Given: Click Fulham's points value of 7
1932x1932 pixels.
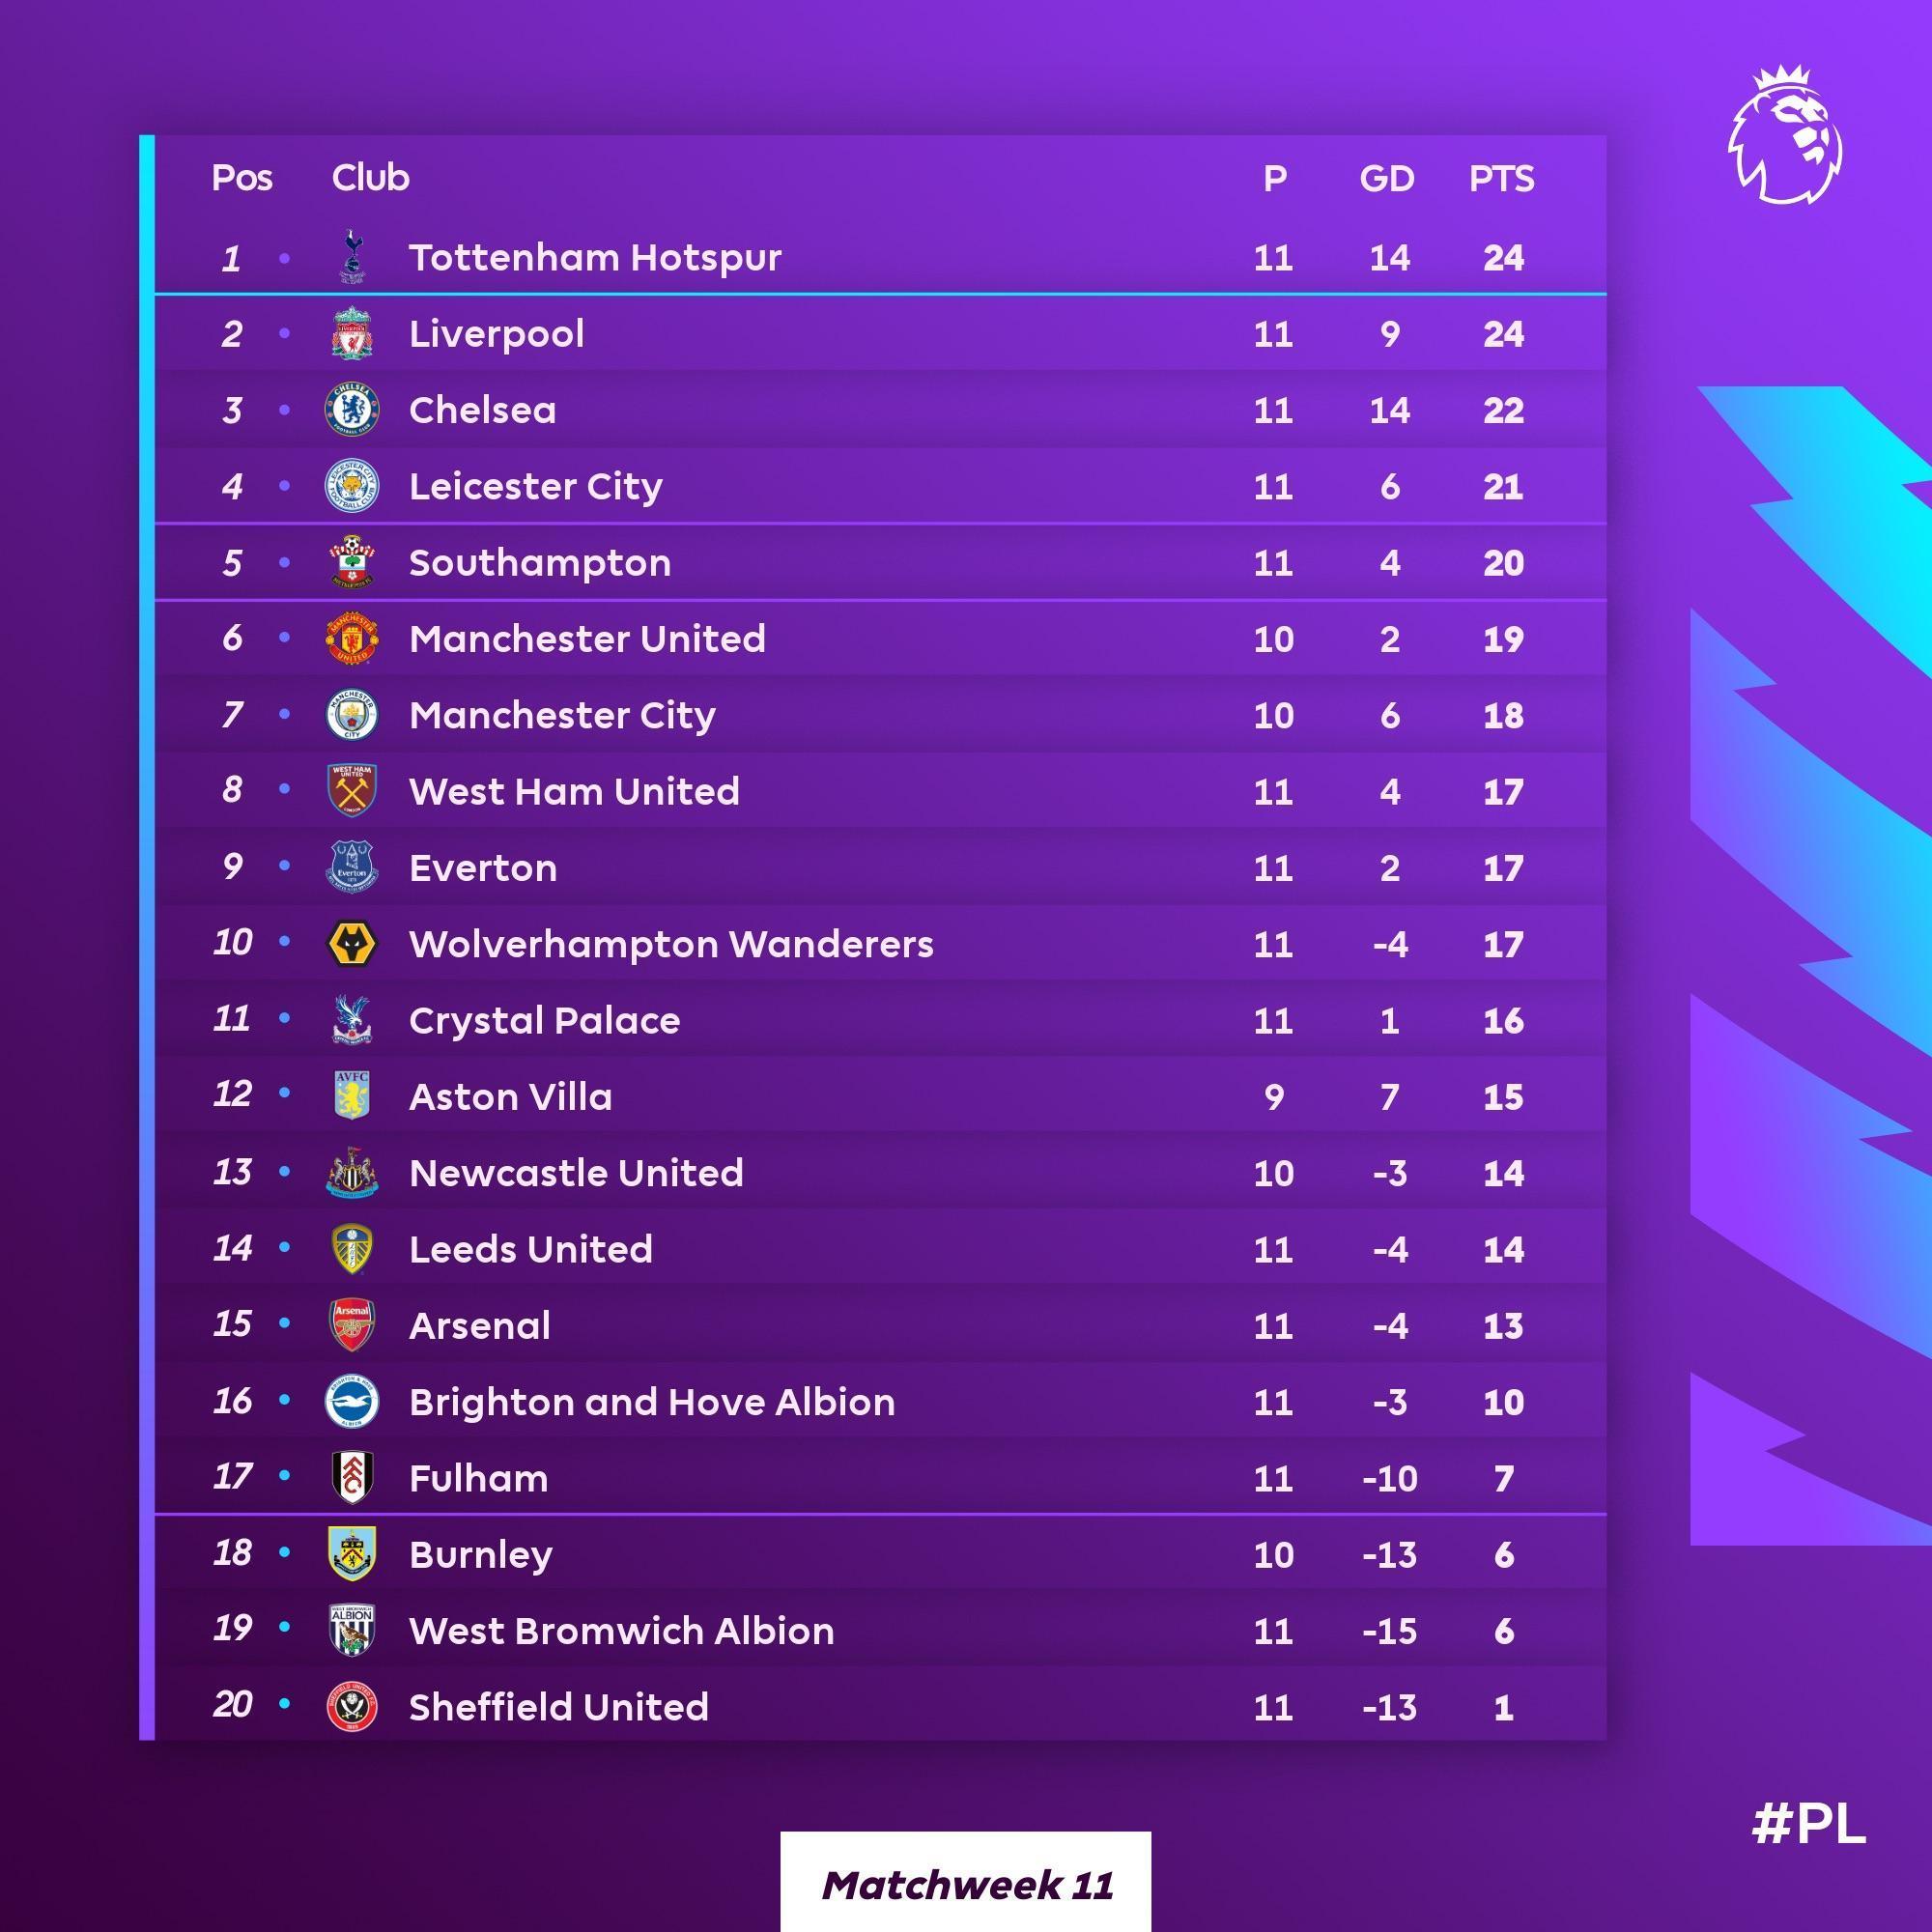Looking at the screenshot, I should point(1503,1478).
